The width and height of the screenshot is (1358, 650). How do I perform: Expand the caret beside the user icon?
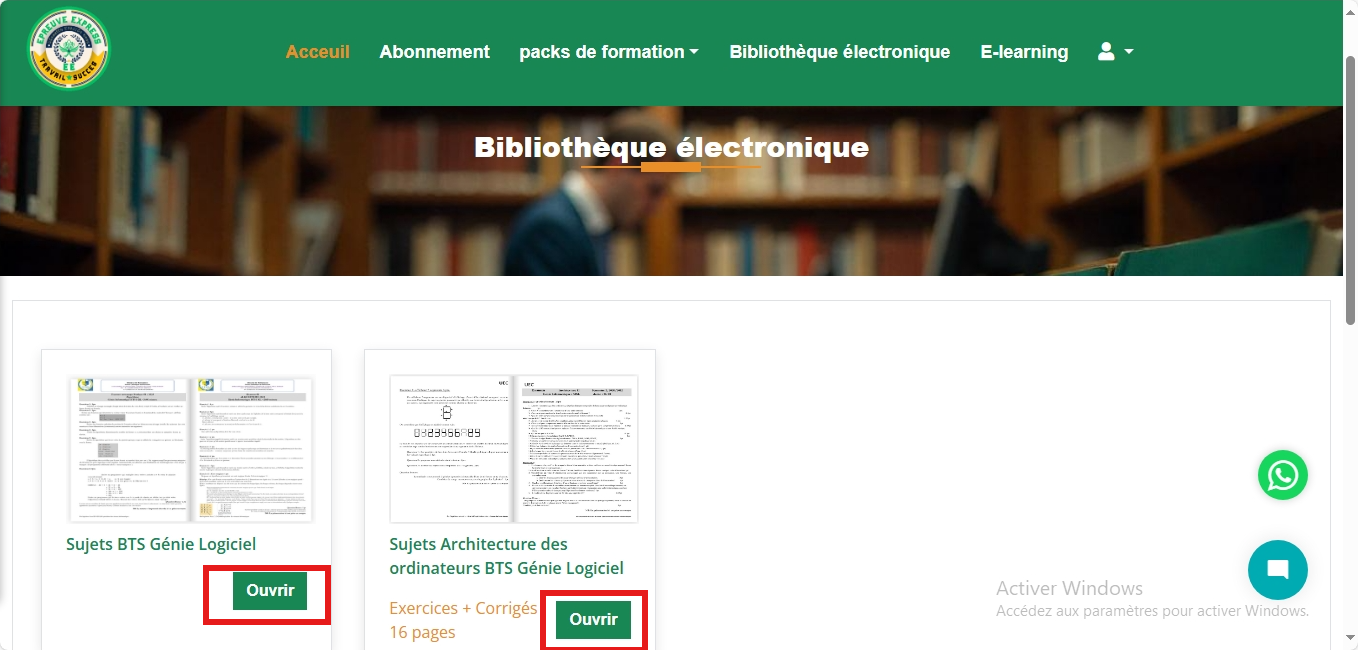coord(1129,52)
